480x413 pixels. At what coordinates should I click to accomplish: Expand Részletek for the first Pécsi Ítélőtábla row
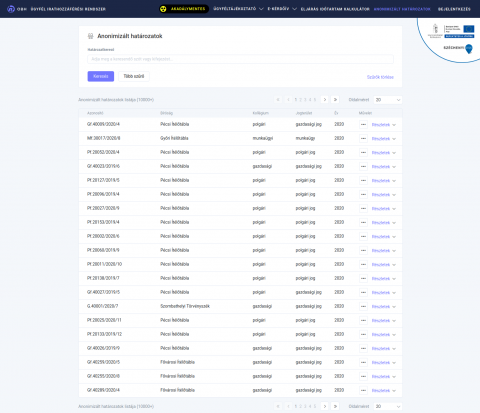tap(384, 125)
